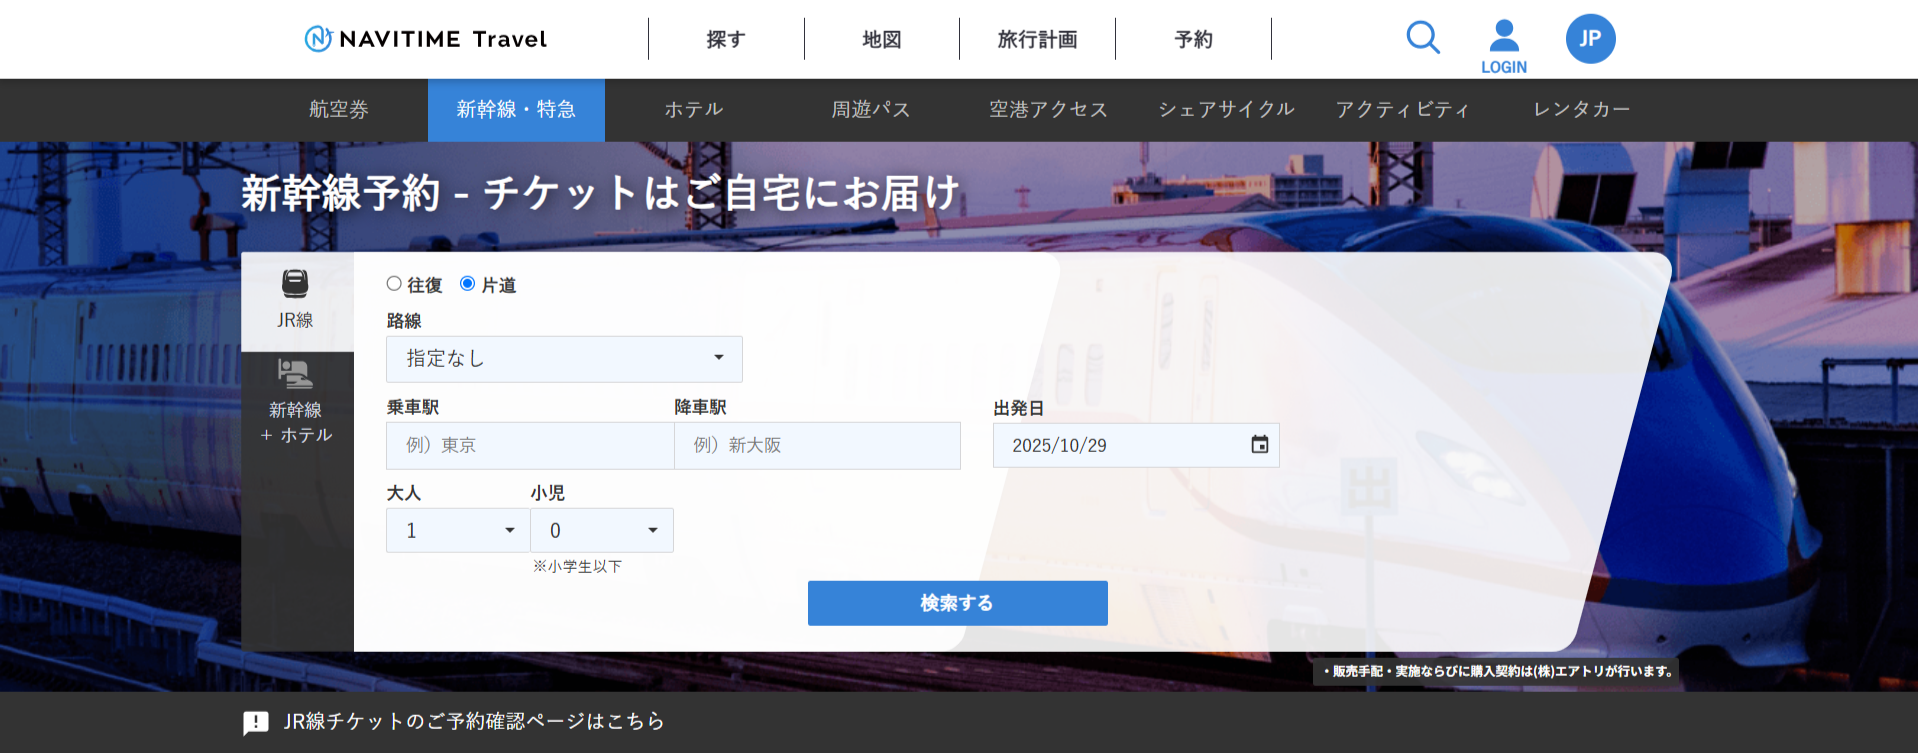Screen dimensions: 1918x753
Task: Expand the 路線 dropdown showing 指定なし
Action: point(564,359)
